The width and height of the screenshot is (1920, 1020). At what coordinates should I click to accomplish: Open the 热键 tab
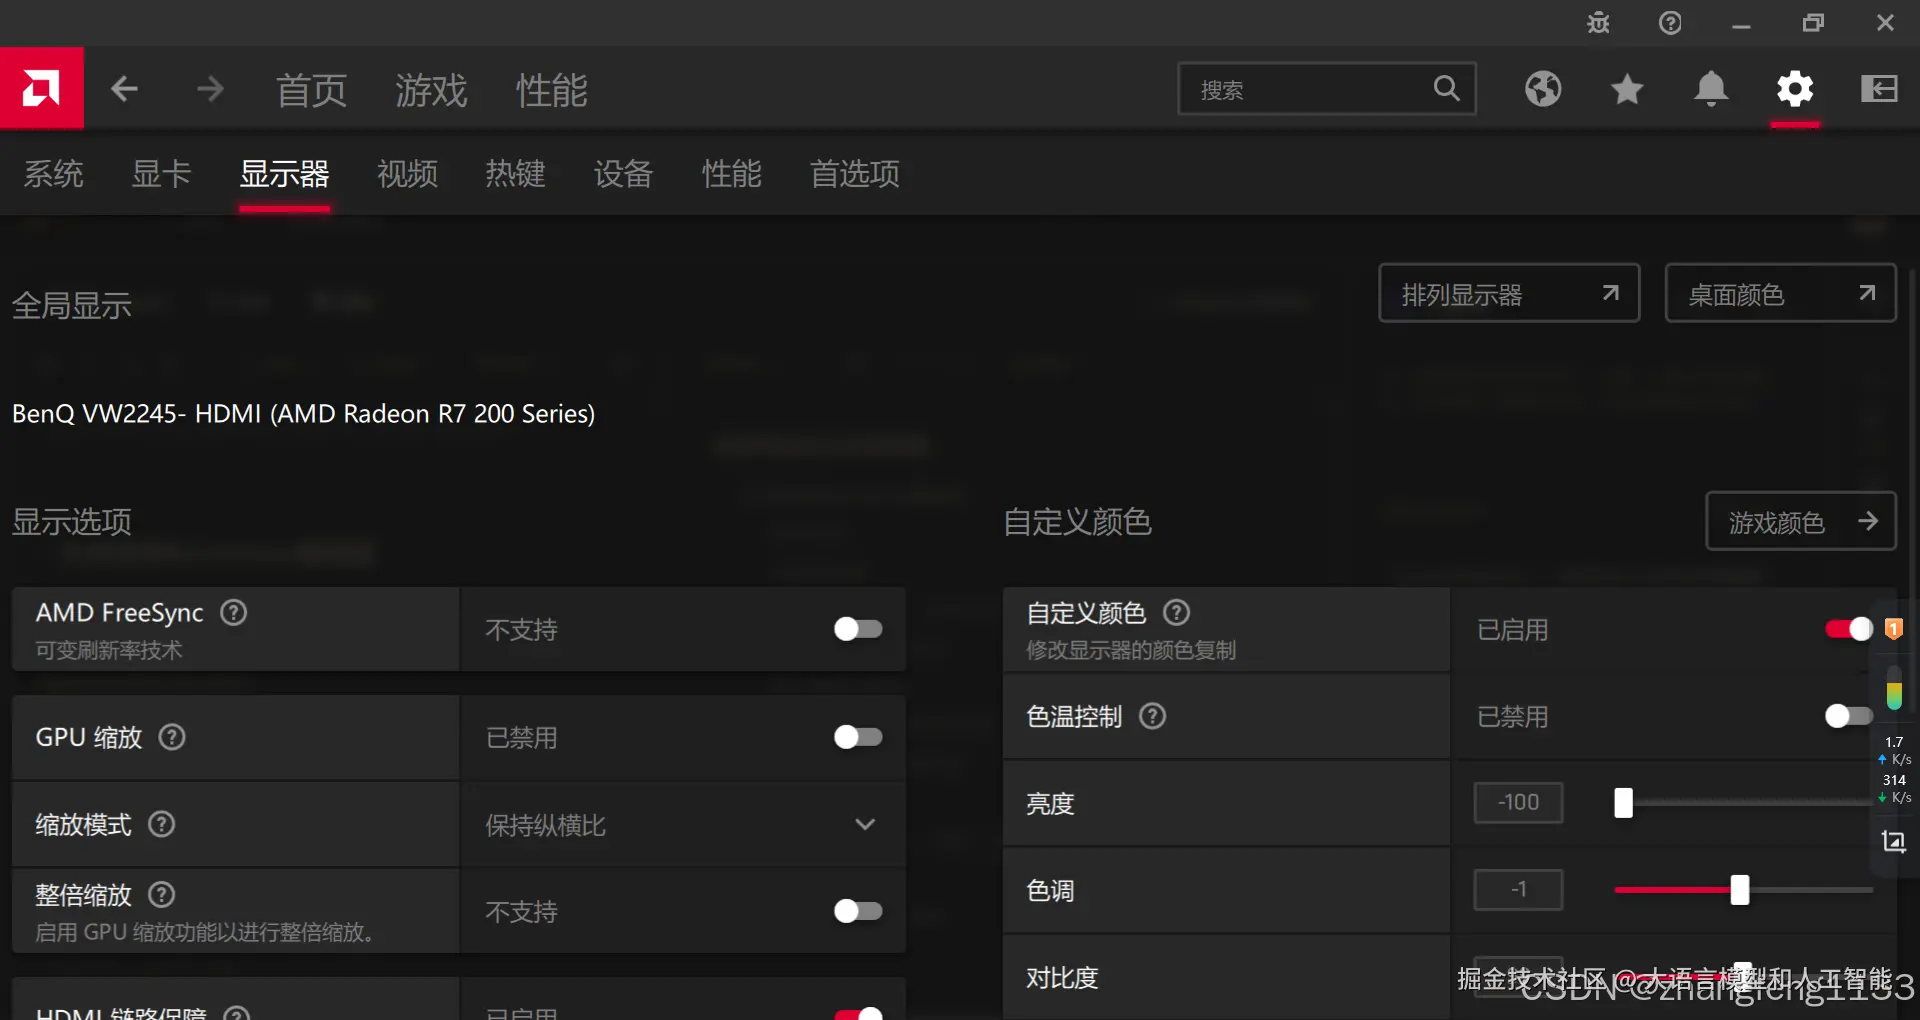(x=516, y=174)
